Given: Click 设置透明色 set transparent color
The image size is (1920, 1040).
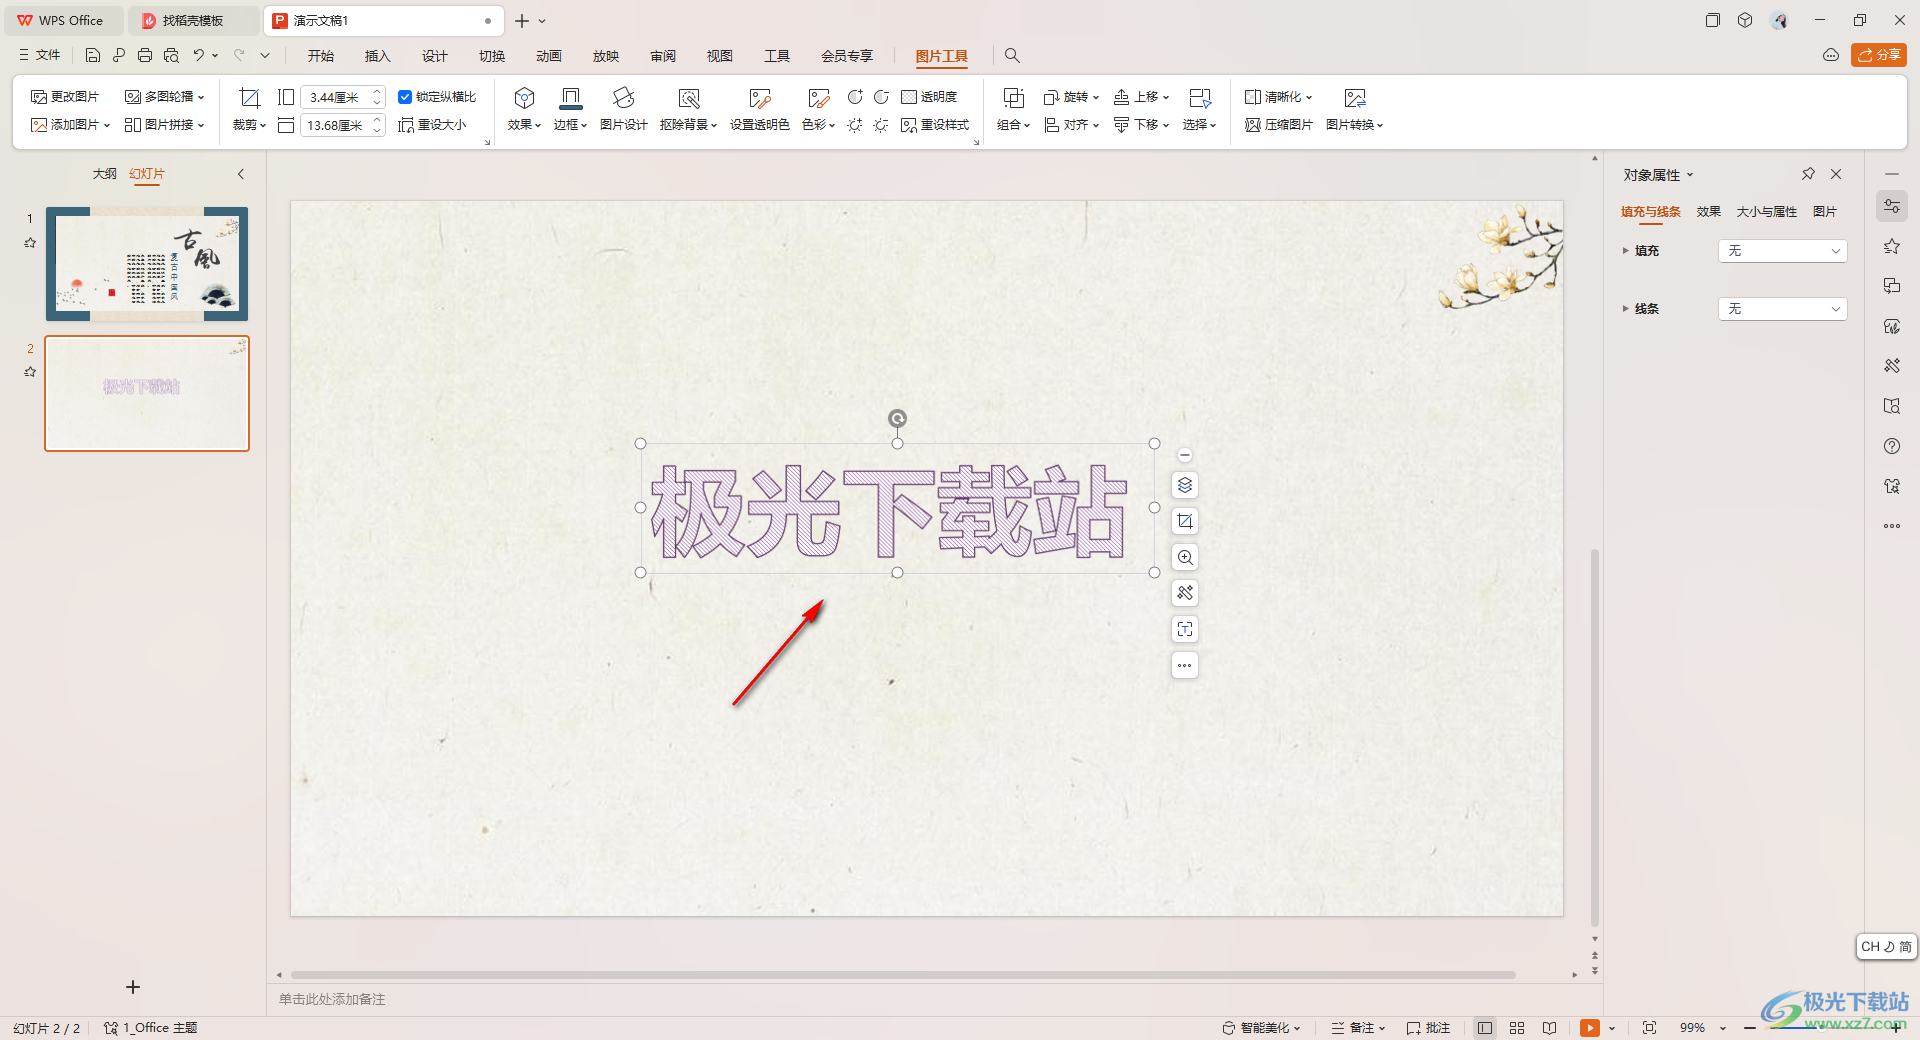Looking at the screenshot, I should (759, 109).
